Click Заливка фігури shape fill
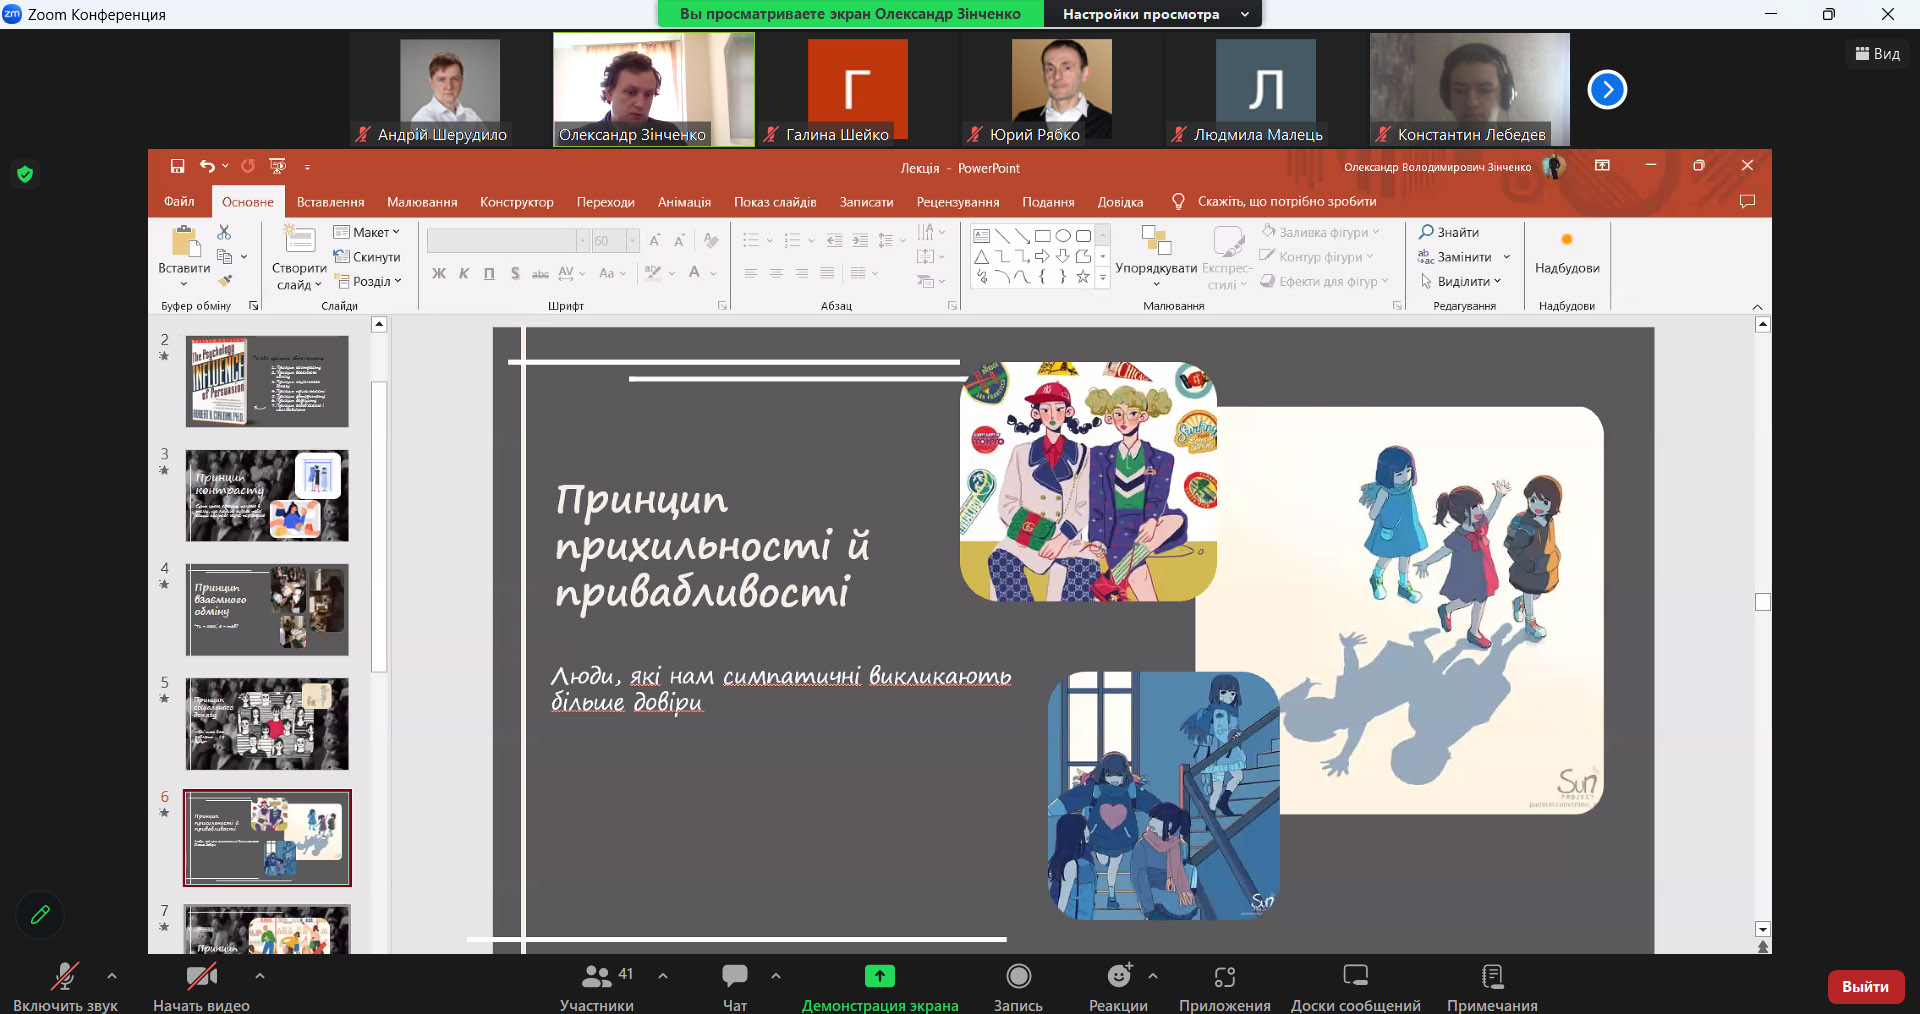1920x1014 pixels. coord(1321,232)
